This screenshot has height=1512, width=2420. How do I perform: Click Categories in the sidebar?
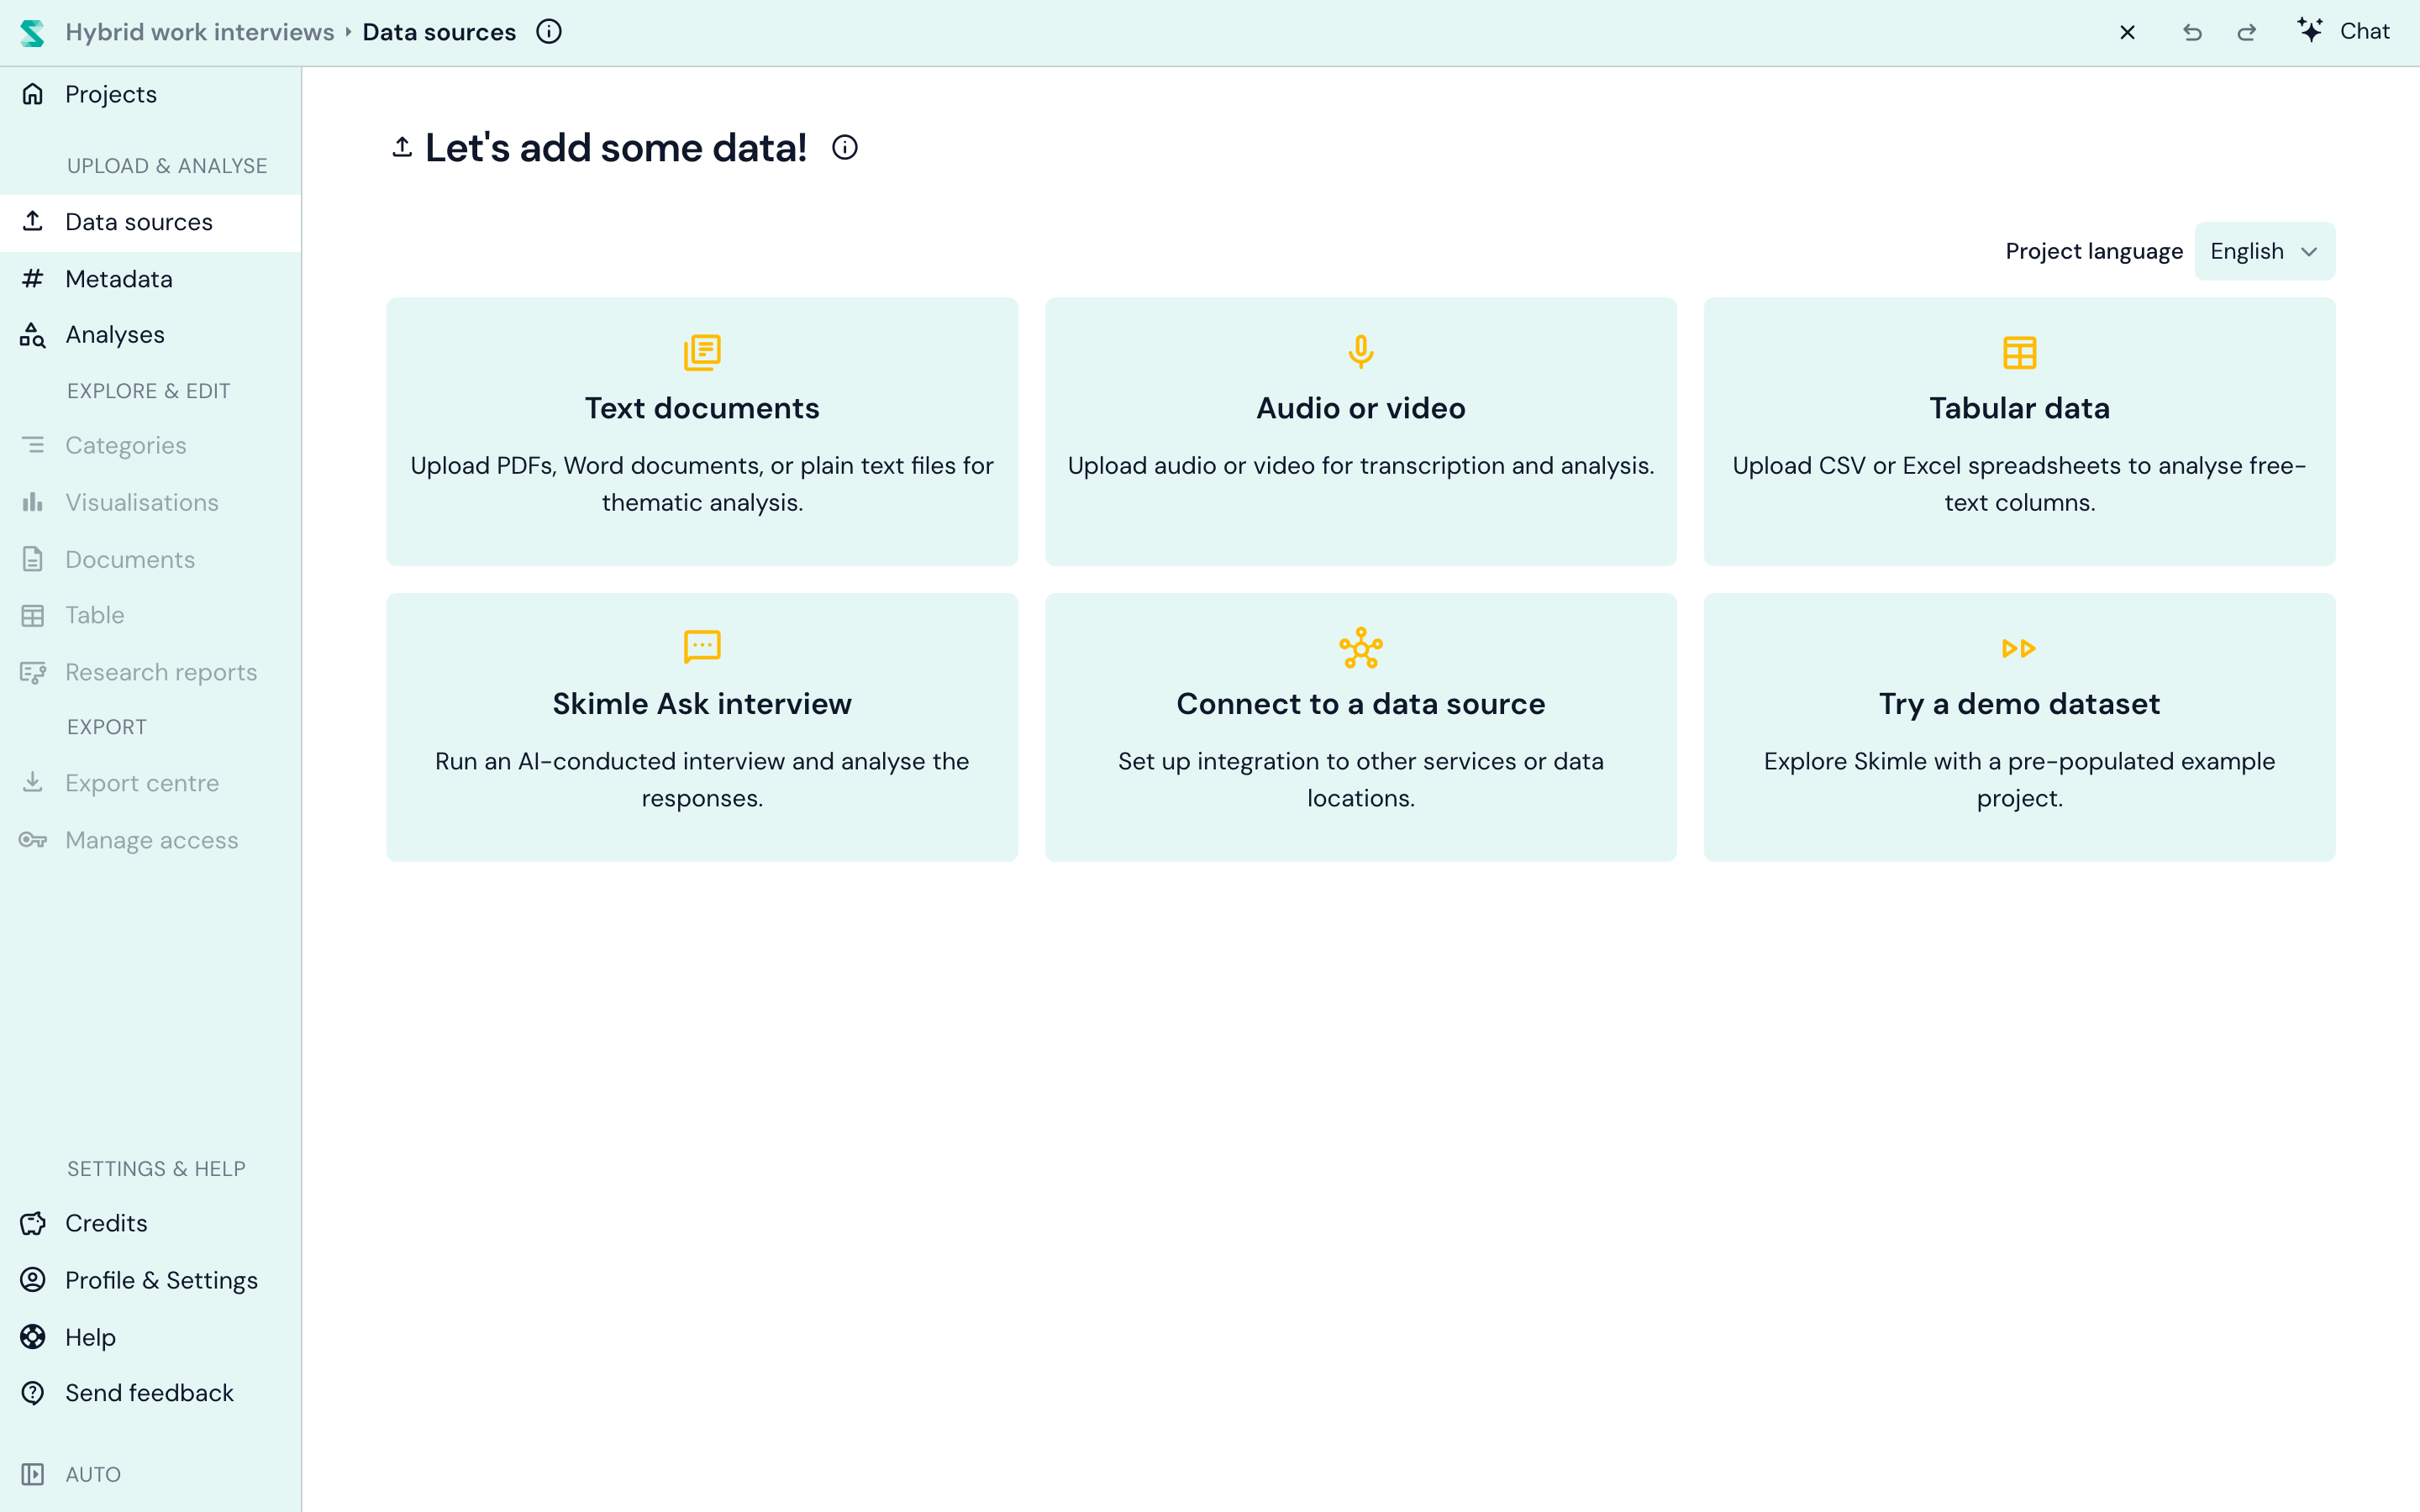[x=150, y=445]
